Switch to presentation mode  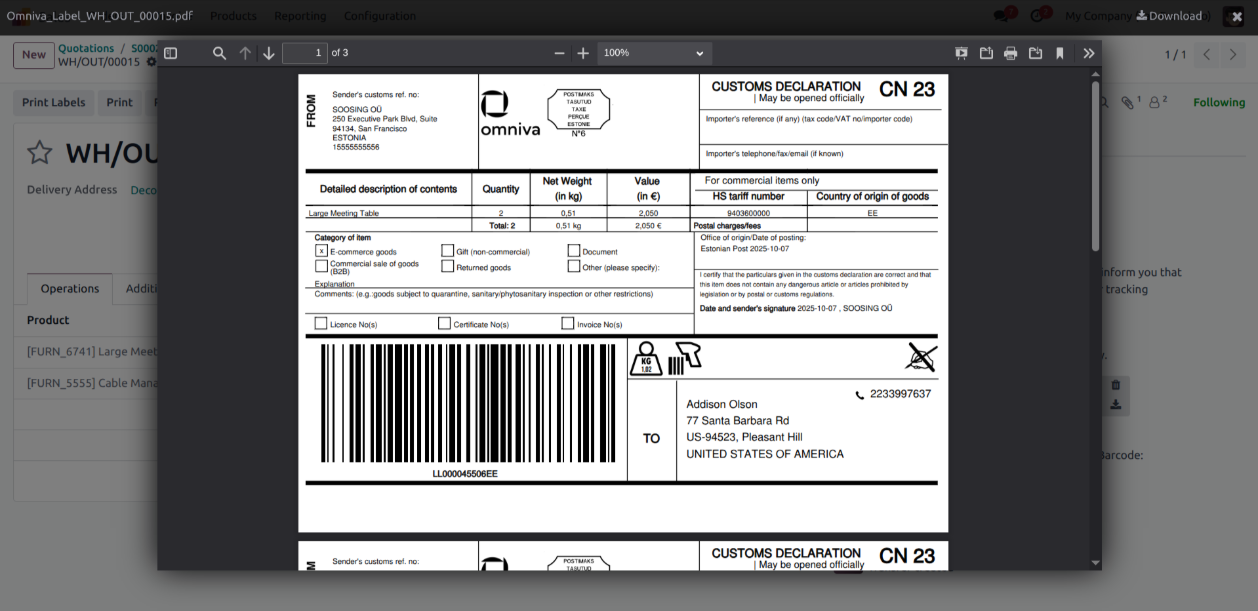961,53
